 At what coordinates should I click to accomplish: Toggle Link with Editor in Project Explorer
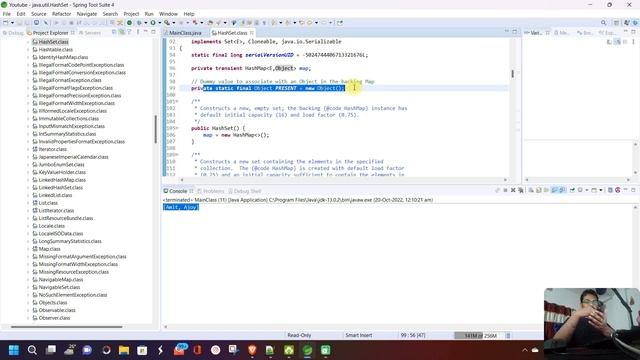(122, 32)
